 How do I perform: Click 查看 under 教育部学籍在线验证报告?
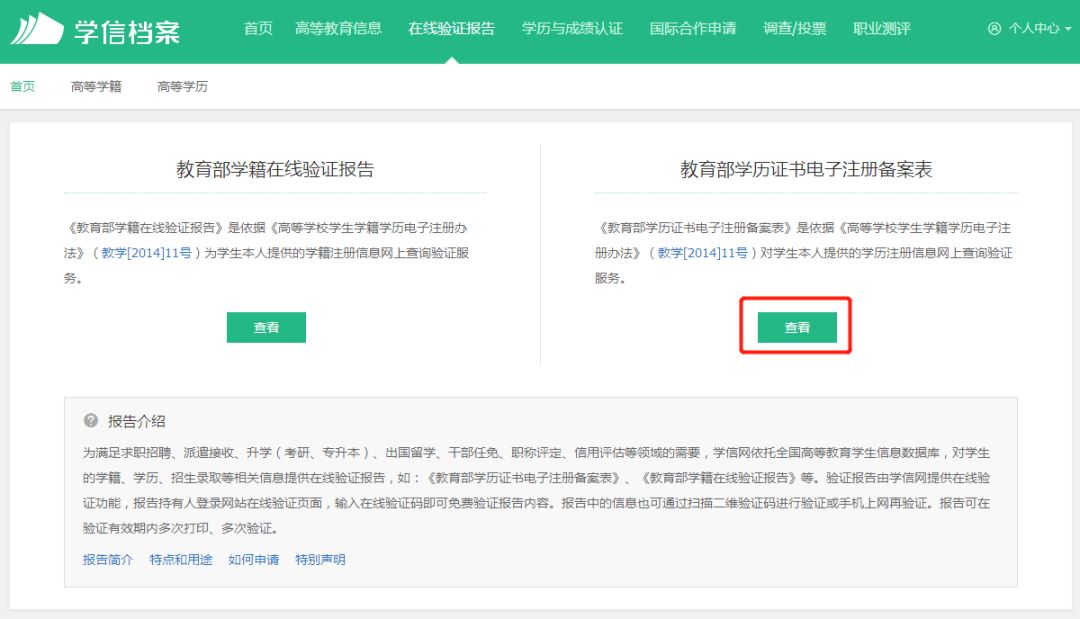coord(266,327)
